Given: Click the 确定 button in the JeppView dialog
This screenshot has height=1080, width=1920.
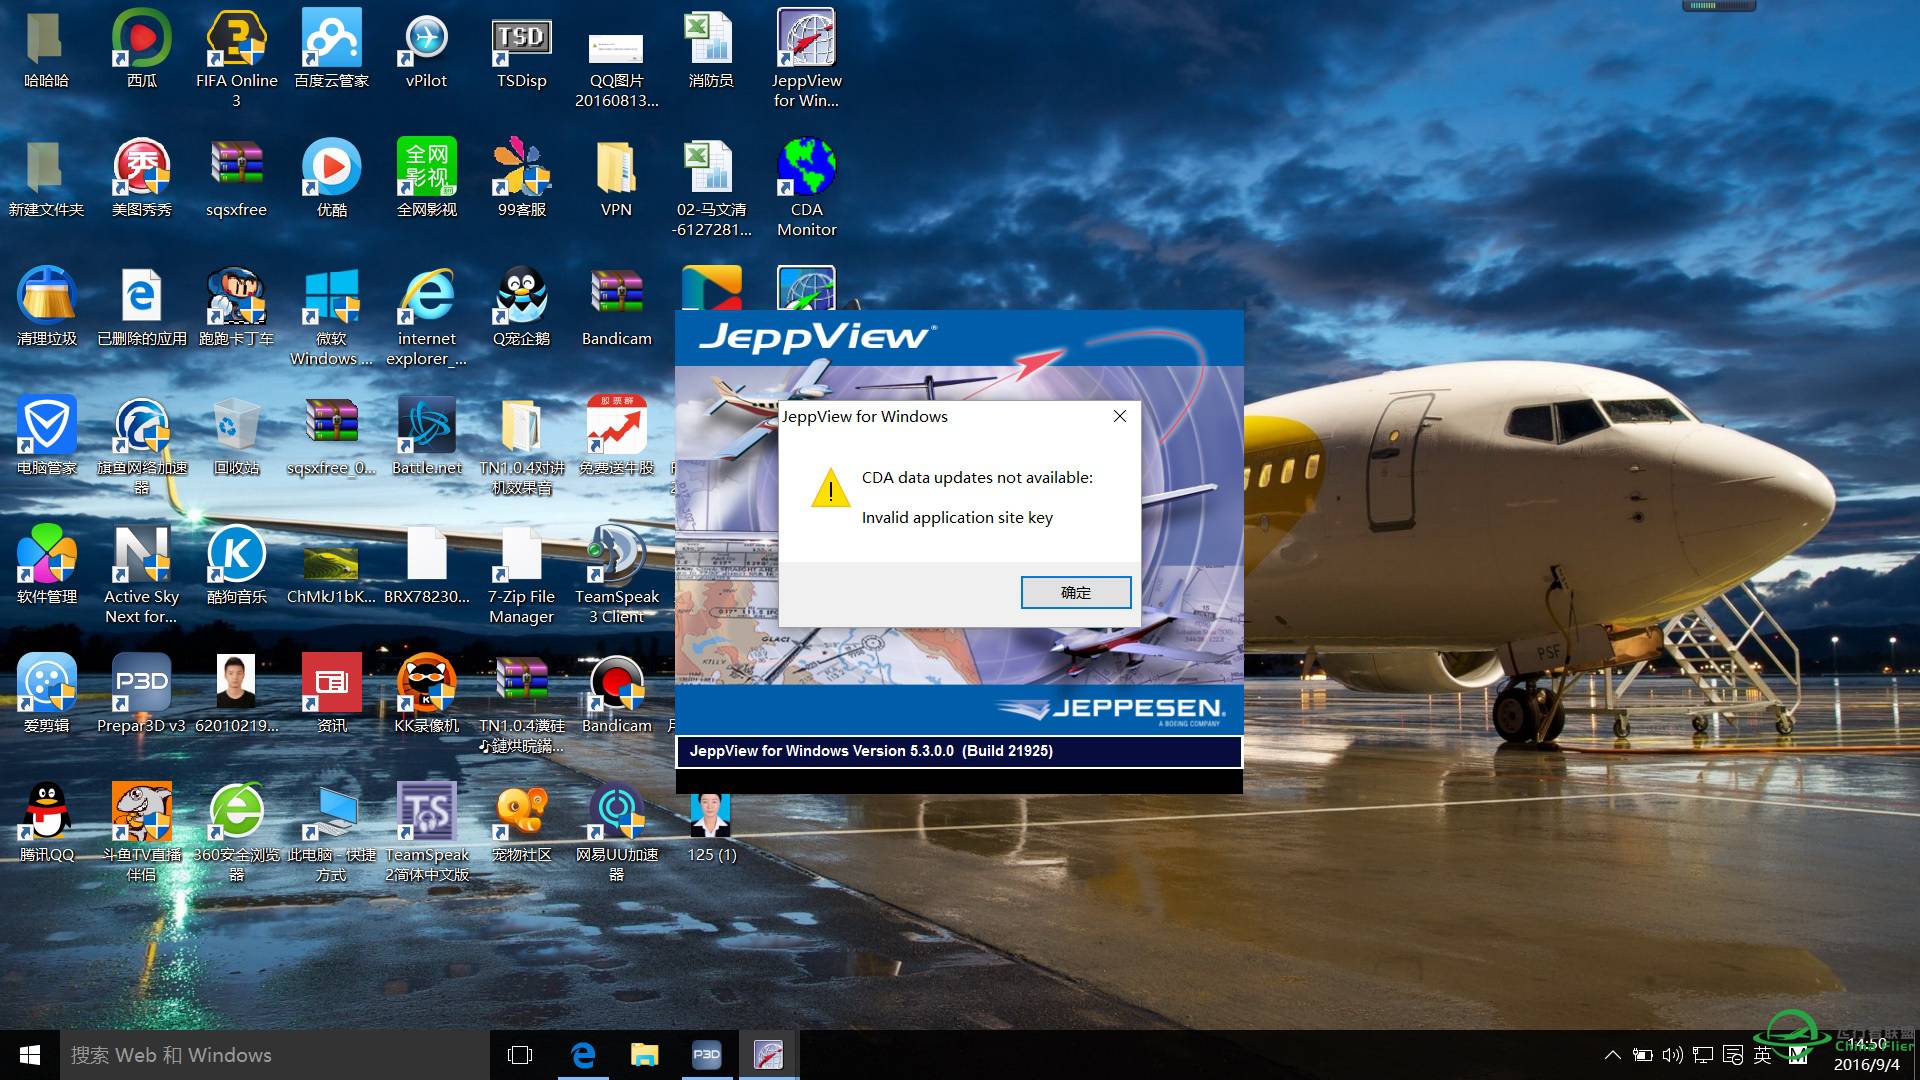Looking at the screenshot, I should click(1076, 592).
